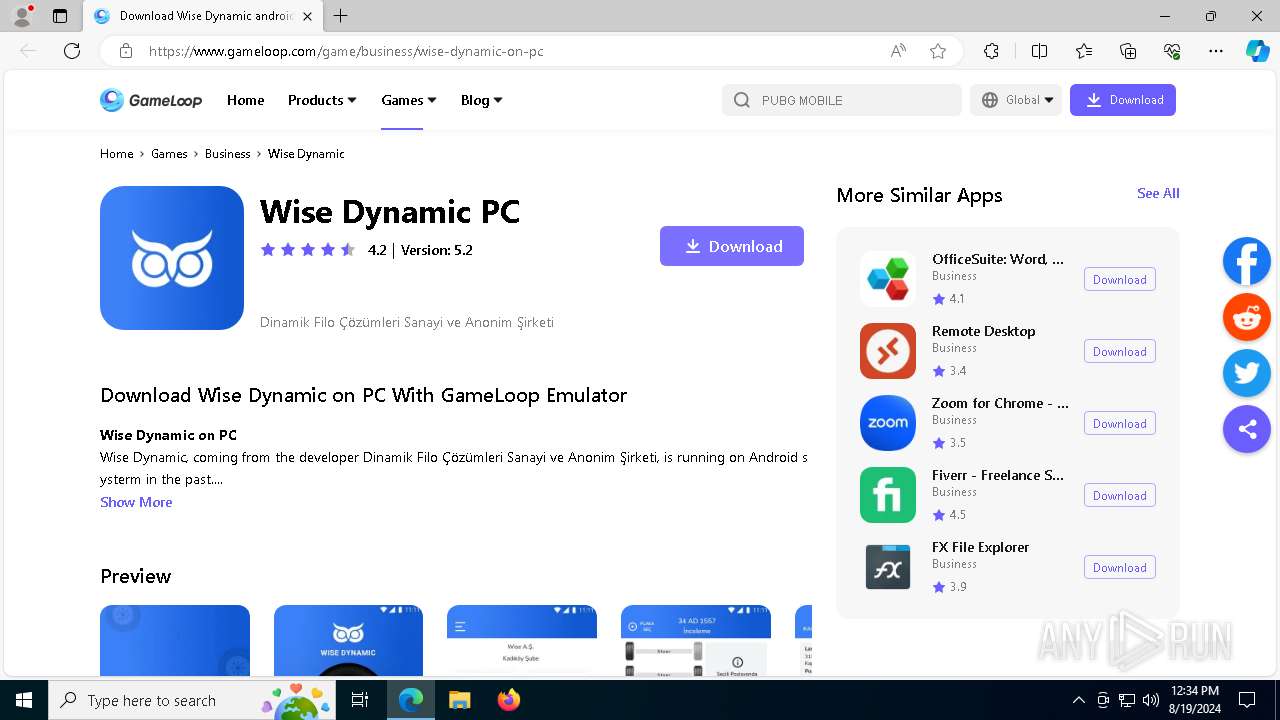Open the 34 AD 3567 preview screenshot
This screenshot has width=1280, height=720.
(696, 641)
